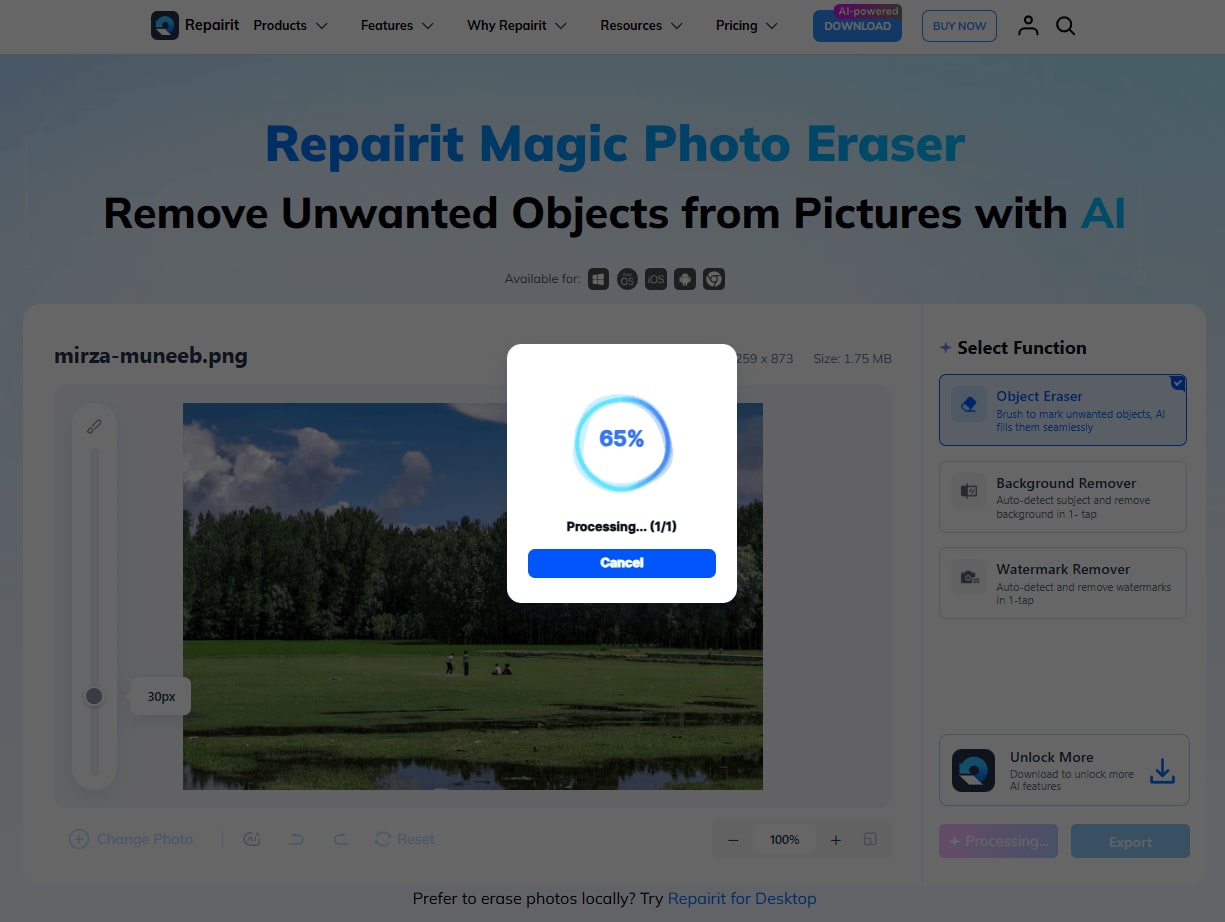Click the Watermark Remover icon
The image size is (1225, 922).
tap(969, 577)
